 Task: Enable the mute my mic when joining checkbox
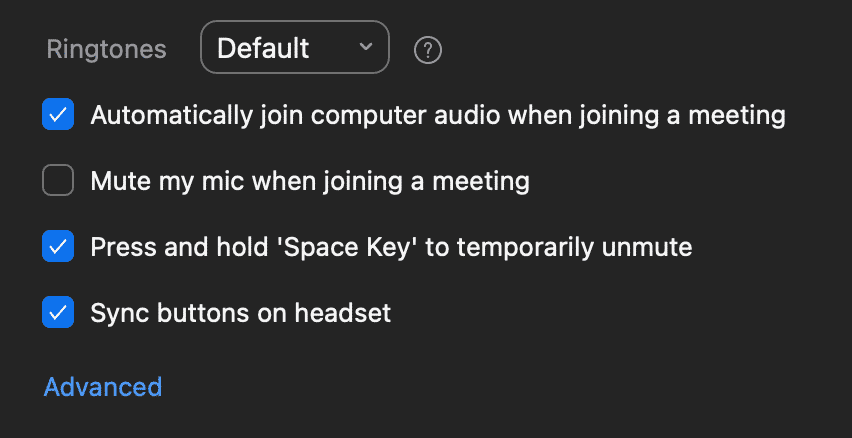pyautogui.click(x=58, y=180)
